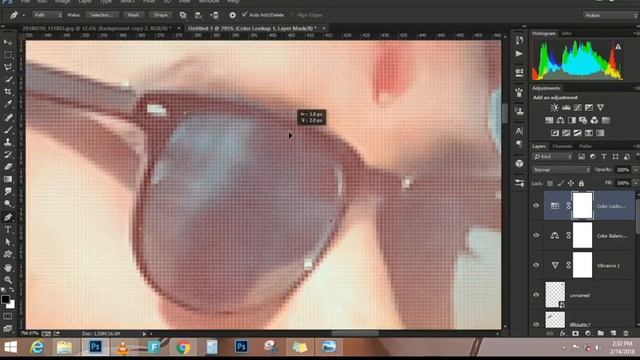The image size is (640, 360).
Task: Toggle lock all for layer
Action: tap(581, 183)
